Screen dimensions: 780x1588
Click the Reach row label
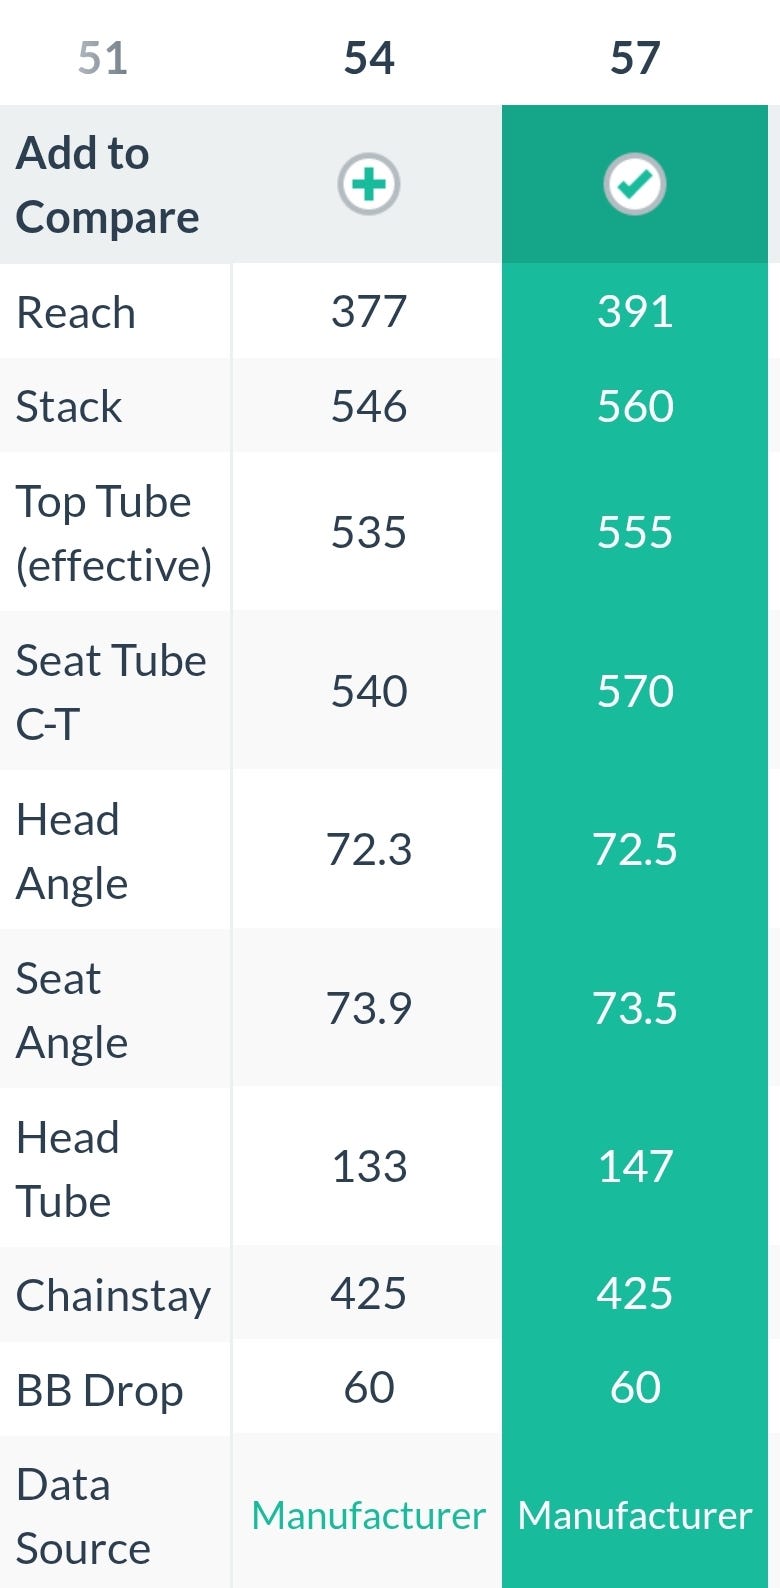click(x=76, y=313)
